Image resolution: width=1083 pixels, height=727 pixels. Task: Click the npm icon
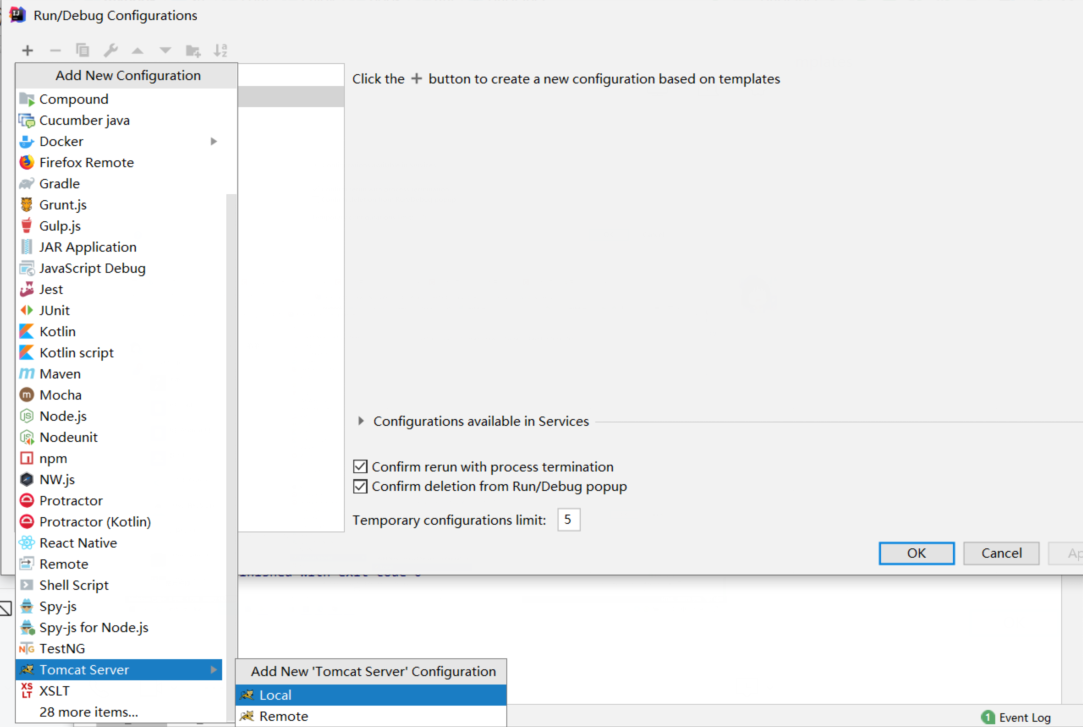[x=26, y=458]
